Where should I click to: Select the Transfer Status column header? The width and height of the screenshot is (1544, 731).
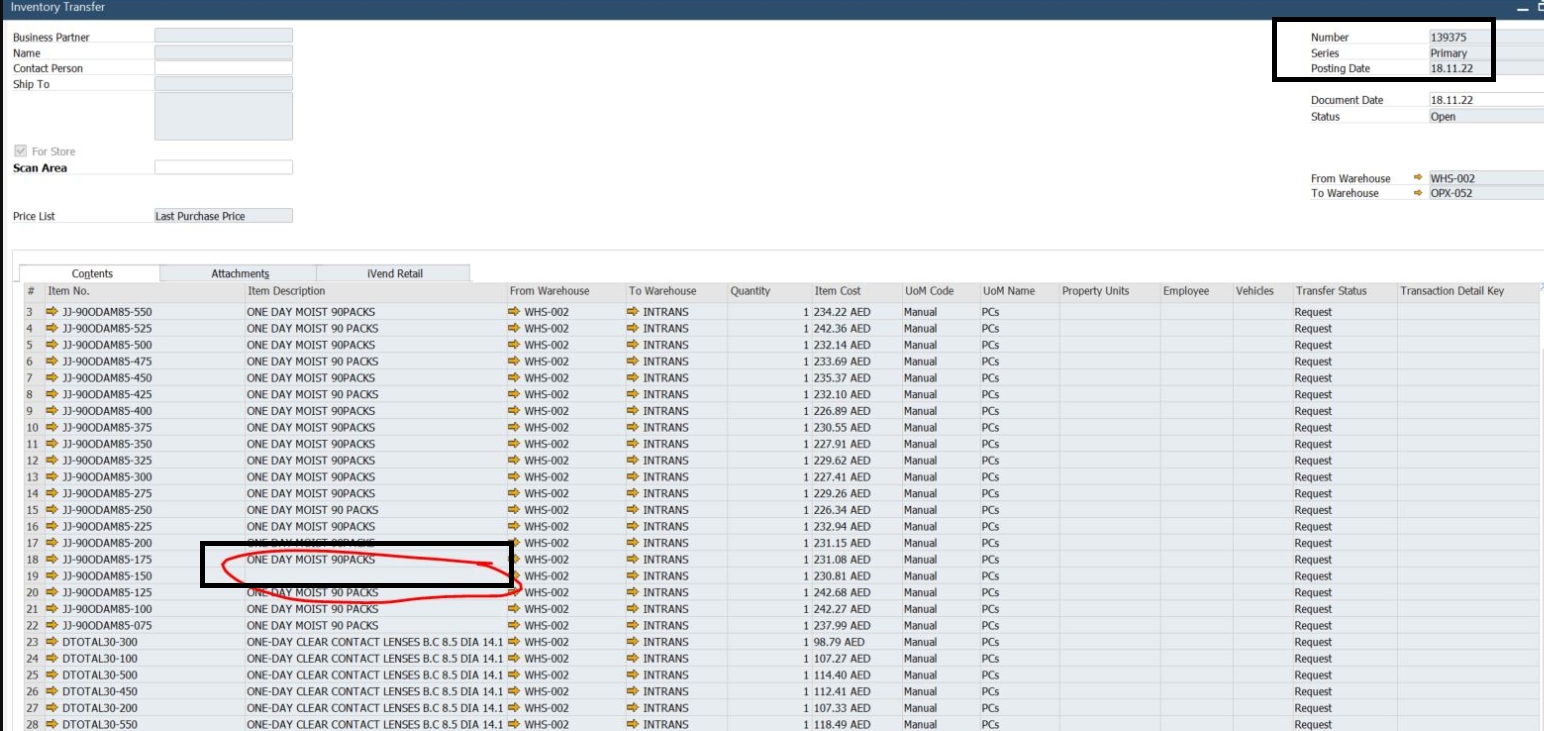coord(1344,291)
